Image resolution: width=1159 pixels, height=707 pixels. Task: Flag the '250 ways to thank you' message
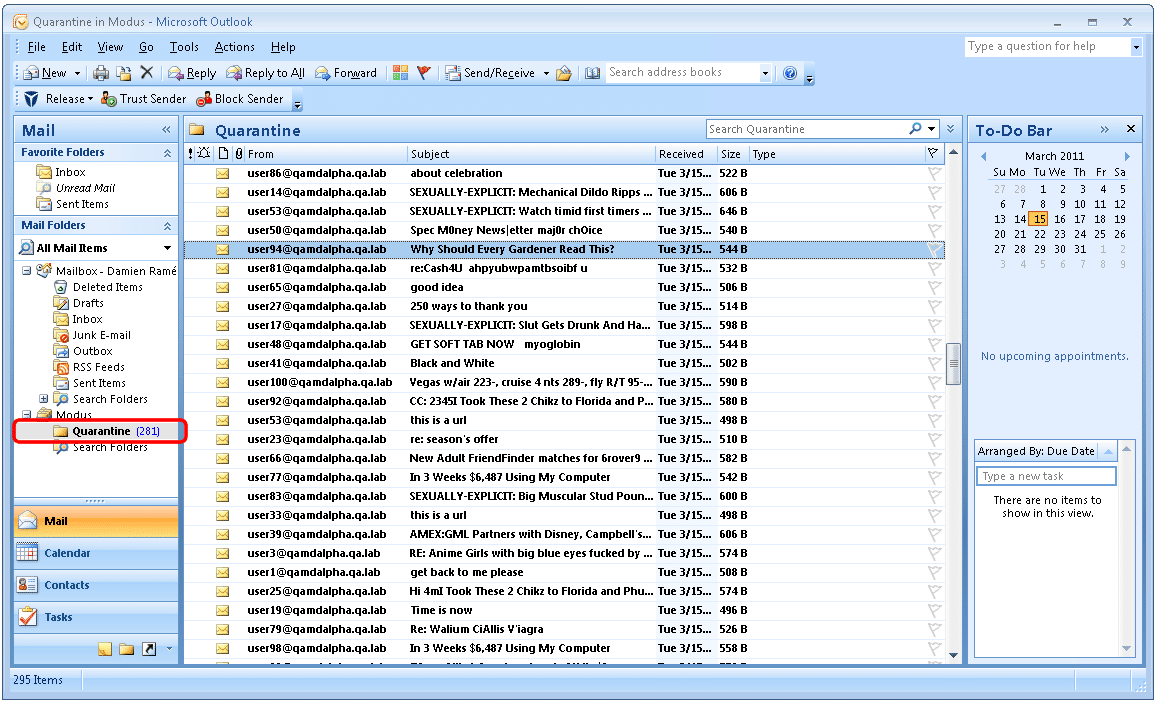(934, 306)
